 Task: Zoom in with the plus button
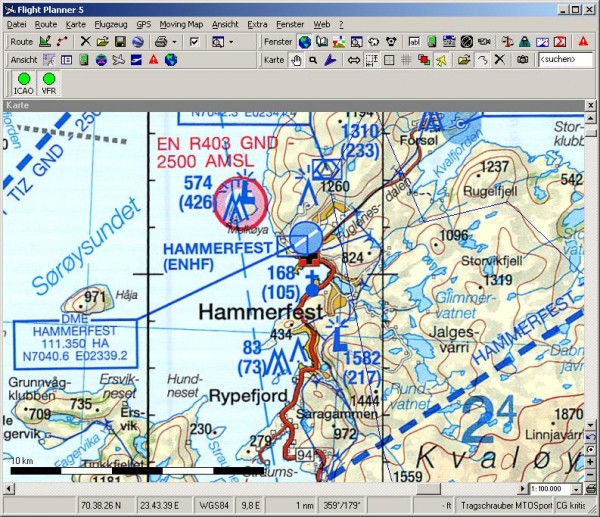coord(590,462)
